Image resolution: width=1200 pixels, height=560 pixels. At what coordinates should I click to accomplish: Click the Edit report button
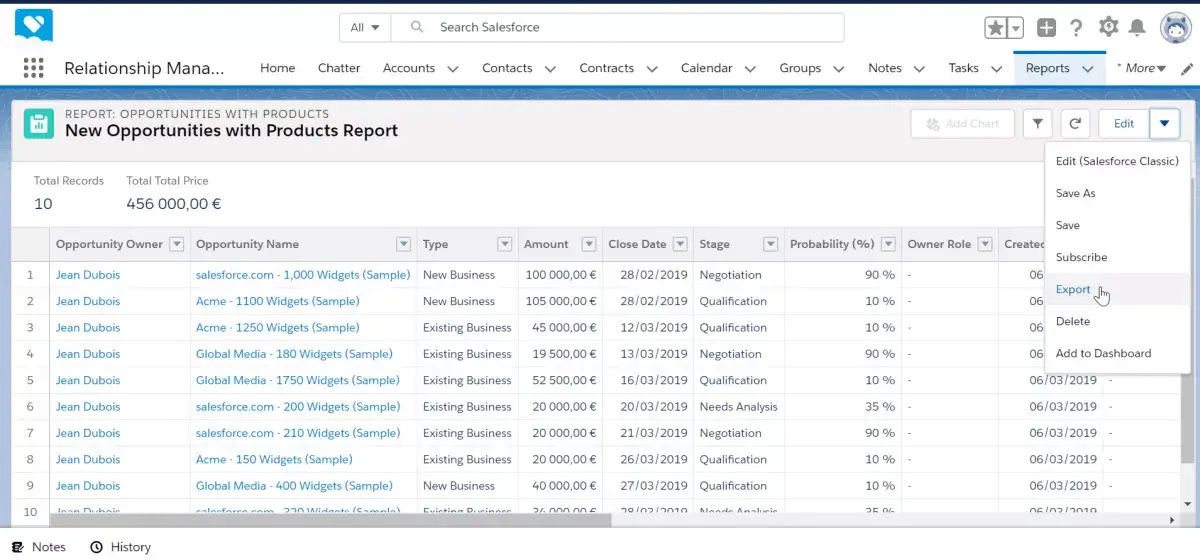coord(1124,124)
